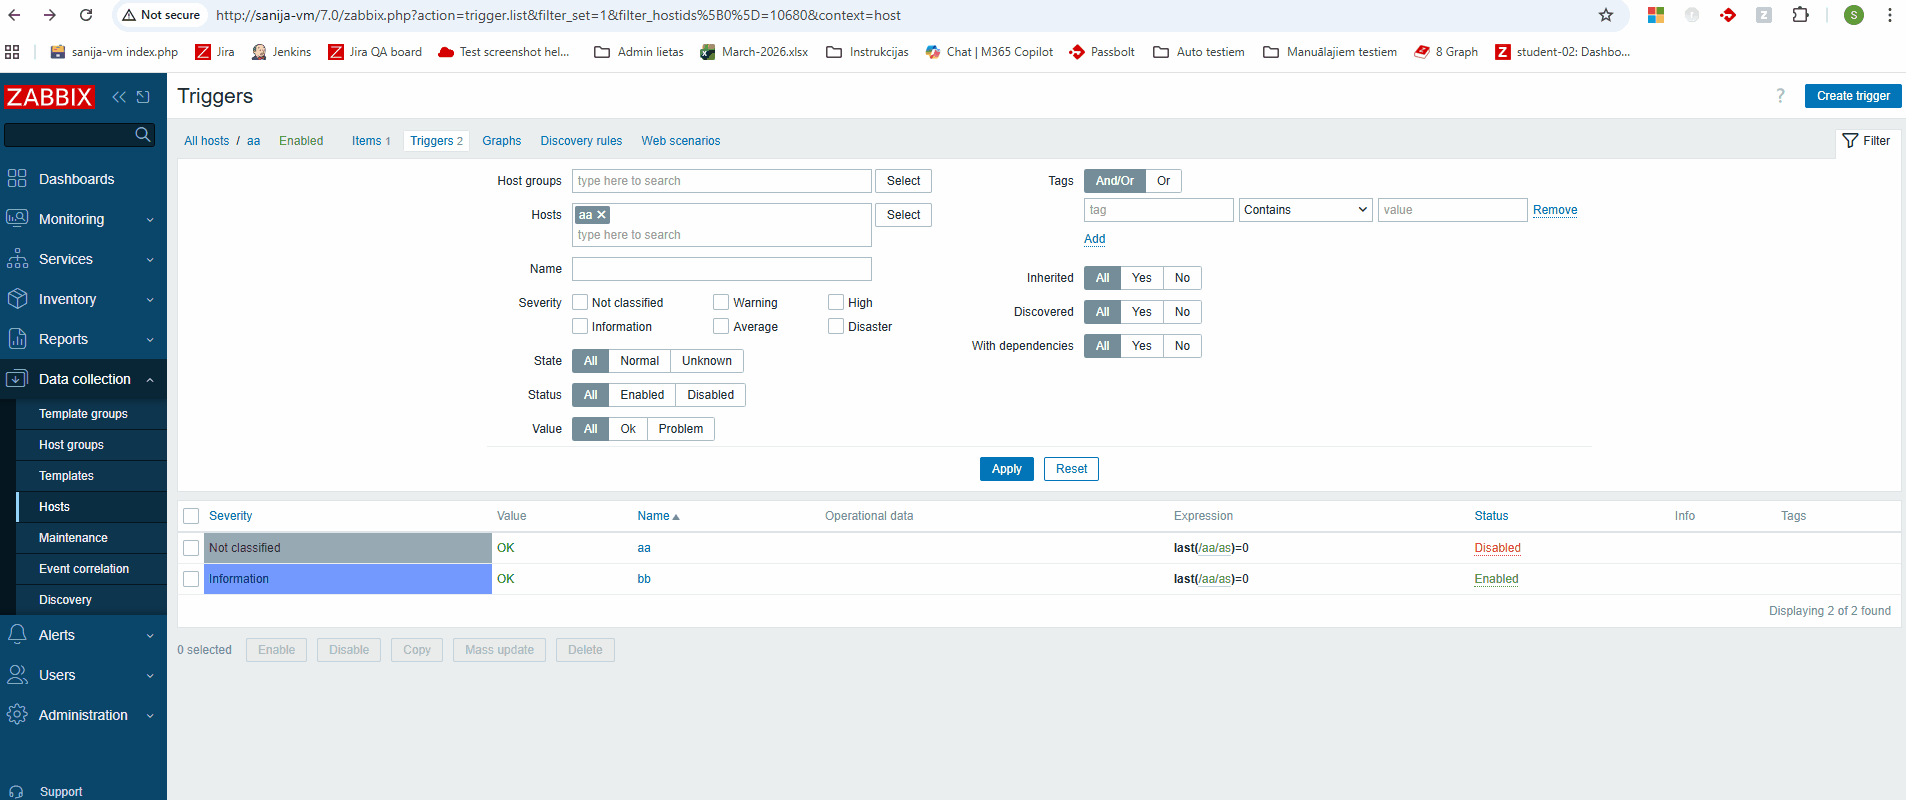Open the Contains tag operator dropdown
The width and height of the screenshot is (1906, 800).
pyautogui.click(x=1304, y=210)
